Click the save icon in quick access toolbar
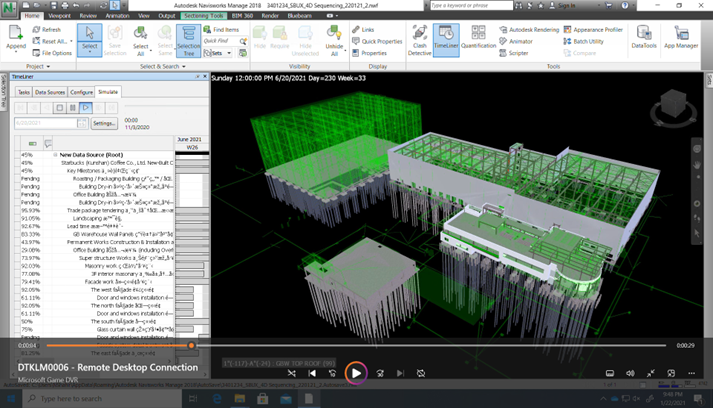This screenshot has height=408, width=713. coord(54,5)
